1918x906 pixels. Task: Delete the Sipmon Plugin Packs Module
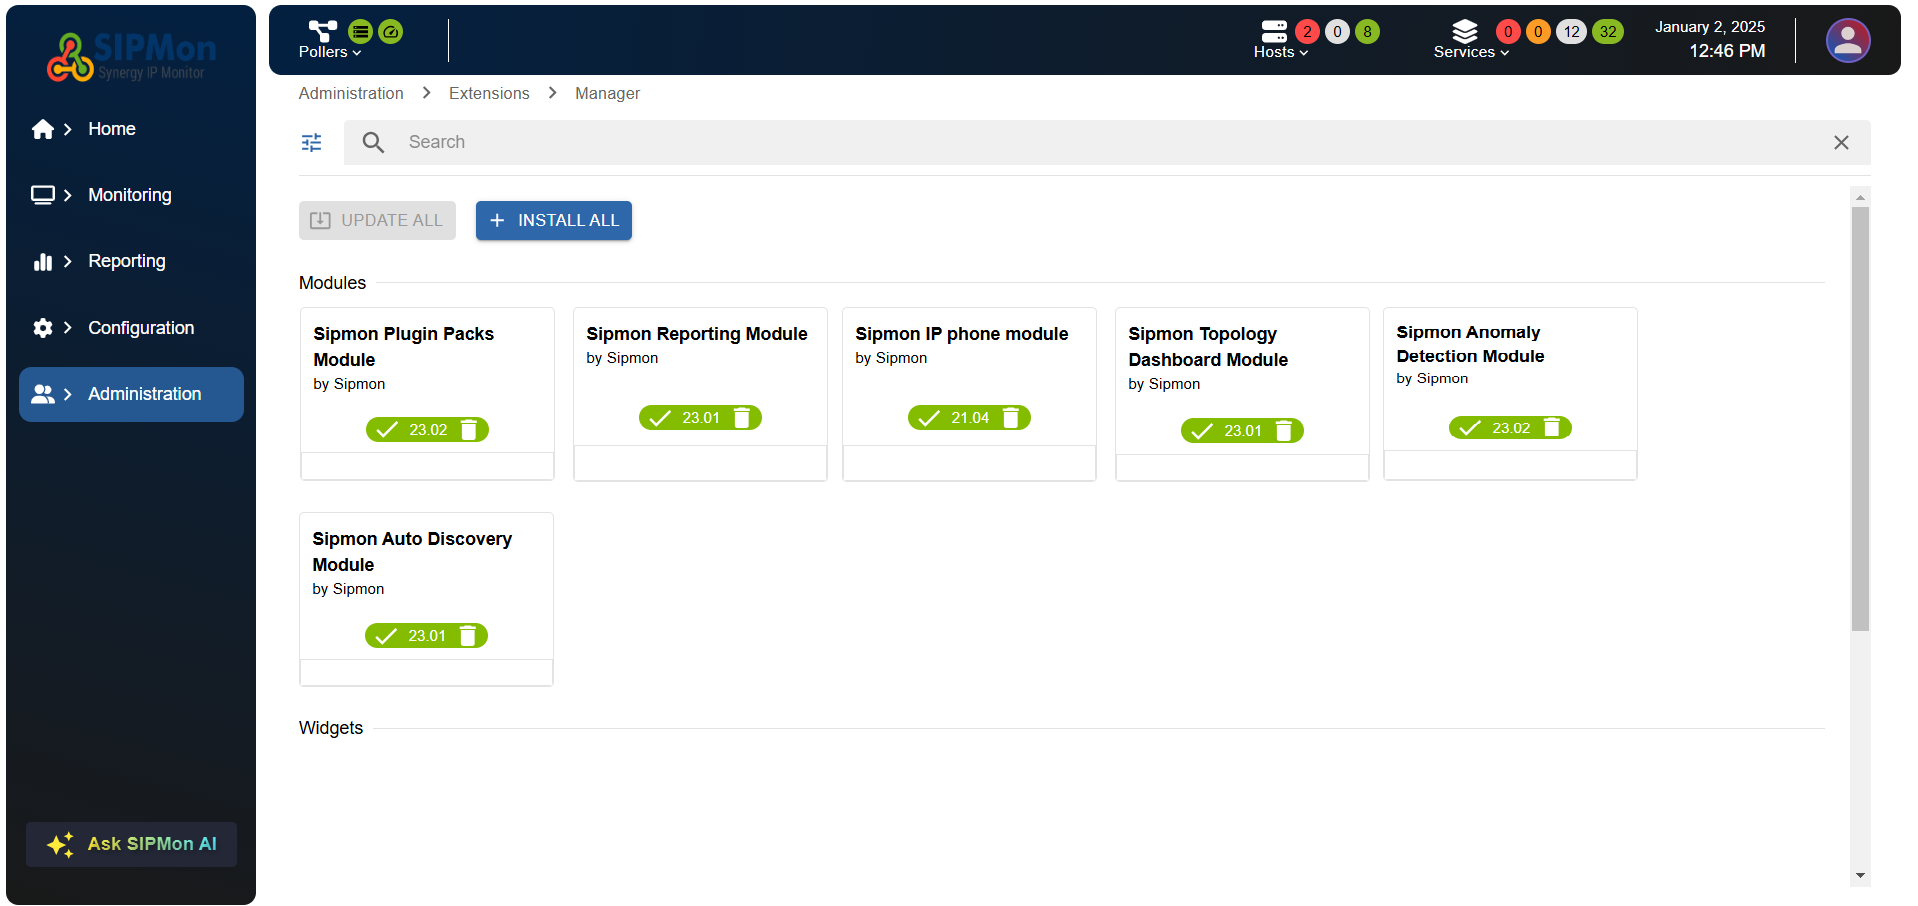coord(468,430)
